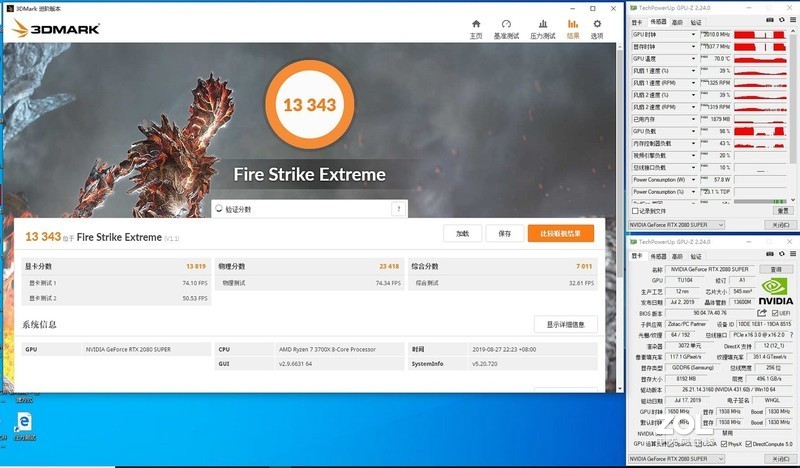Go to the 3DMark home (主页) icon

coord(476,28)
